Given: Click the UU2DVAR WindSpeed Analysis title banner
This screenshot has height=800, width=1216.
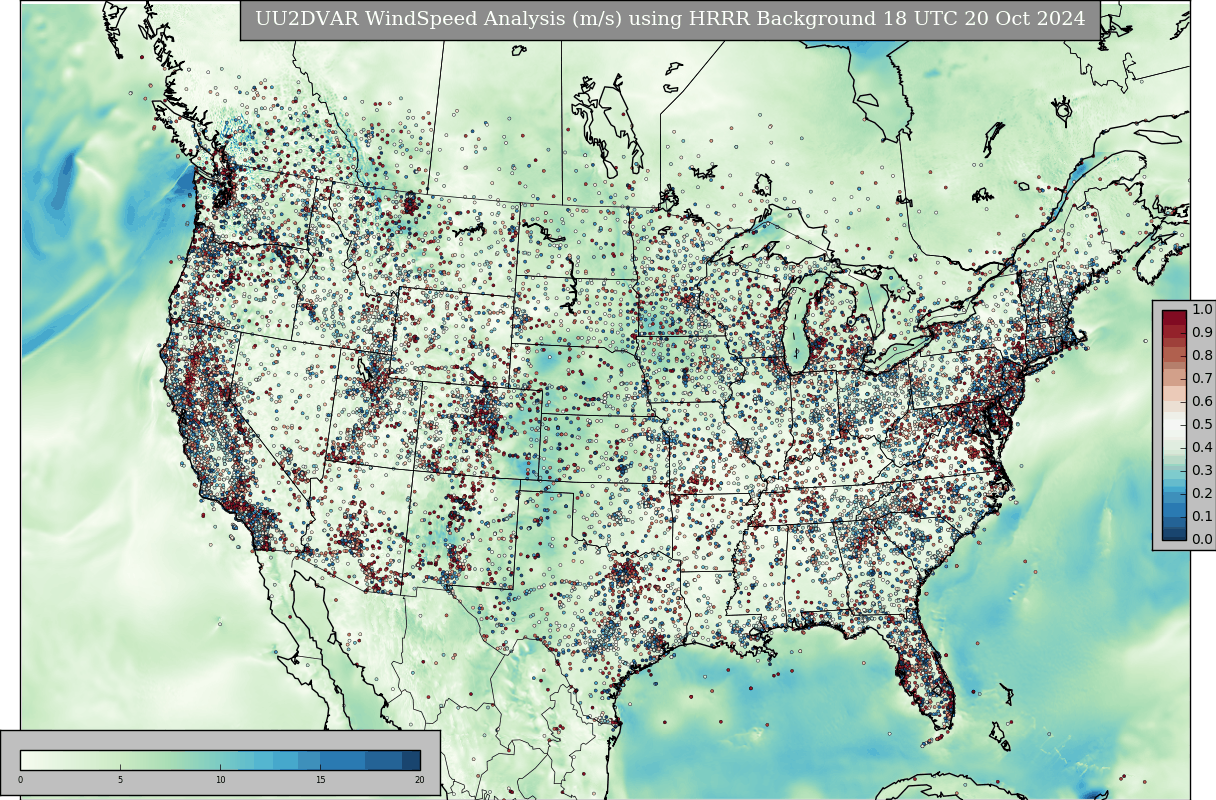Looking at the screenshot, I should (x=670, y=20).
